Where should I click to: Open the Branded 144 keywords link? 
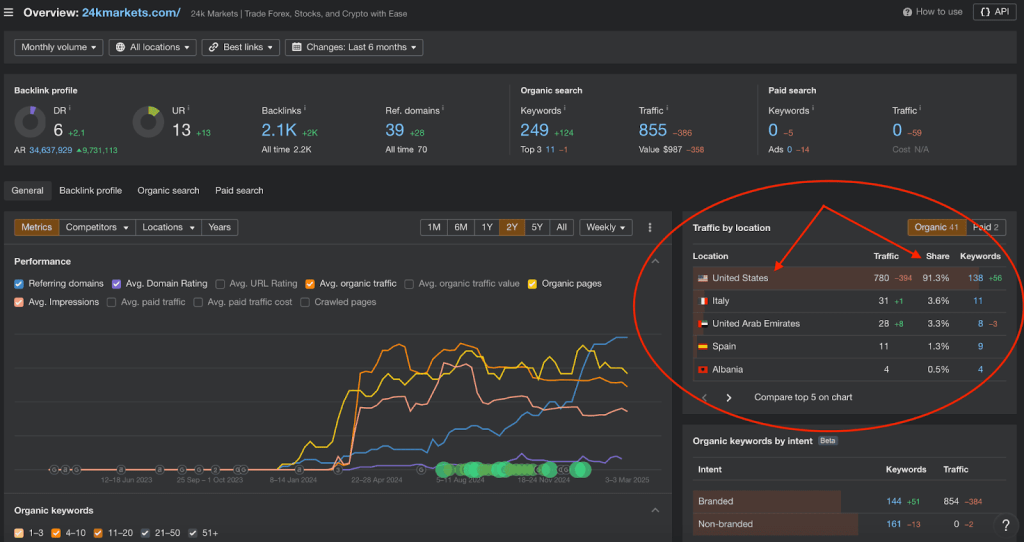pyautogui.click(x=893, y=502)
